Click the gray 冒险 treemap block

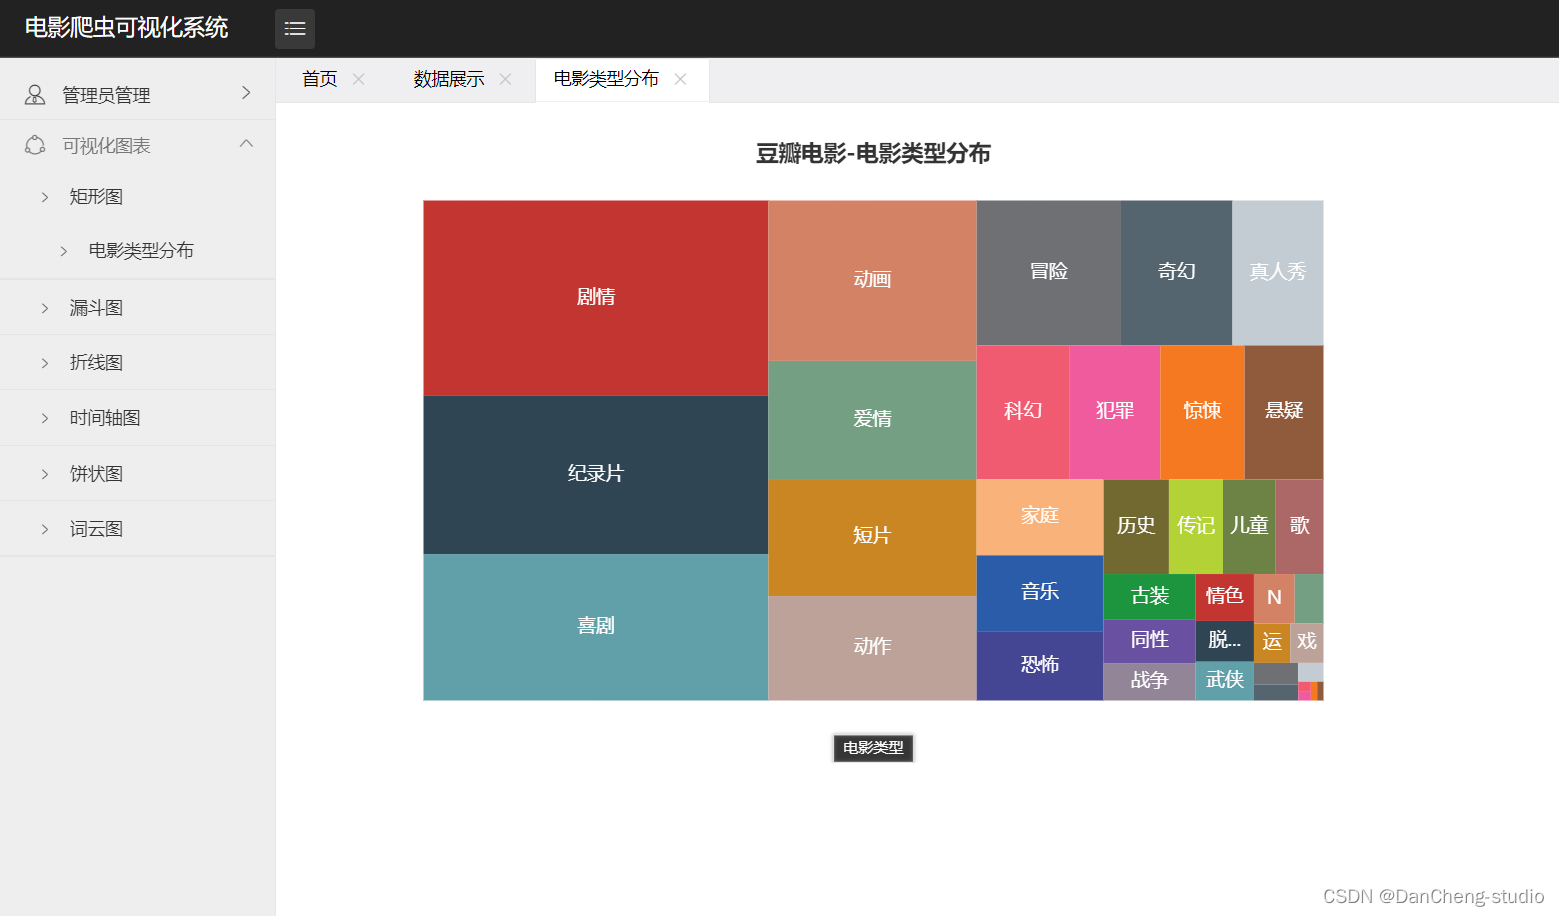[x=1049, y=273]
